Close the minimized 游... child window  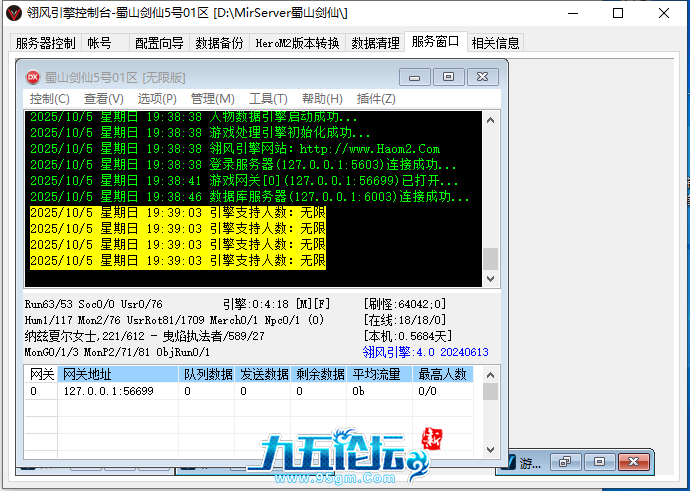pos(632,462)
